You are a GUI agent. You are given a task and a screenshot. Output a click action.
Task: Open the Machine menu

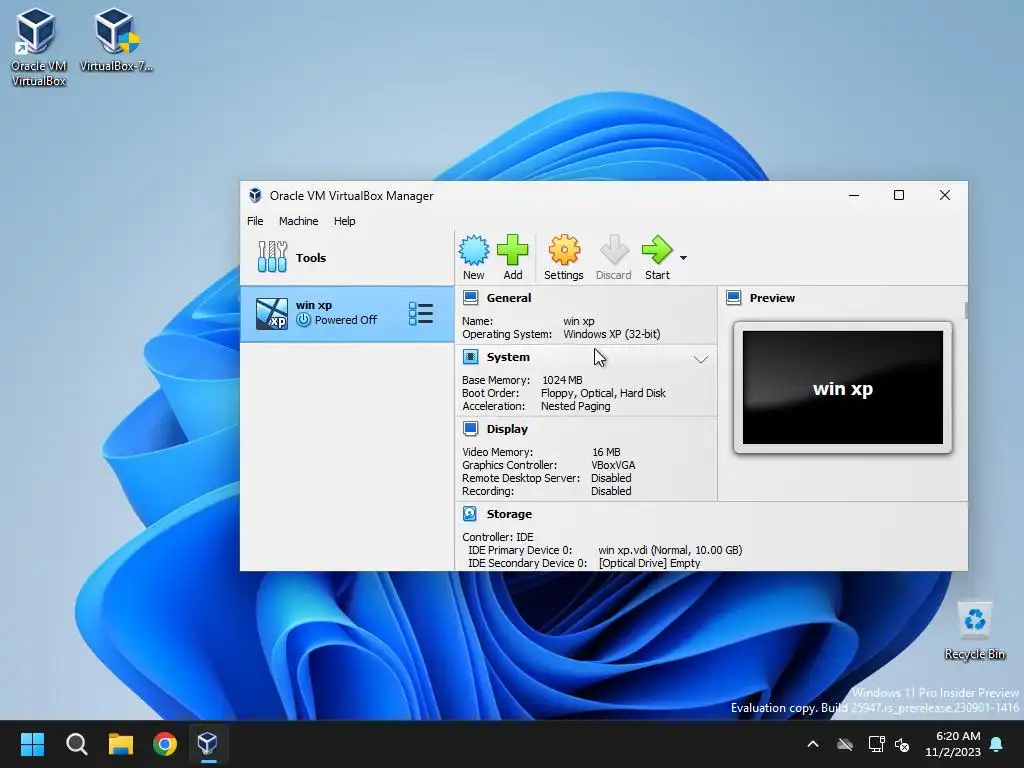pos(298,221)
